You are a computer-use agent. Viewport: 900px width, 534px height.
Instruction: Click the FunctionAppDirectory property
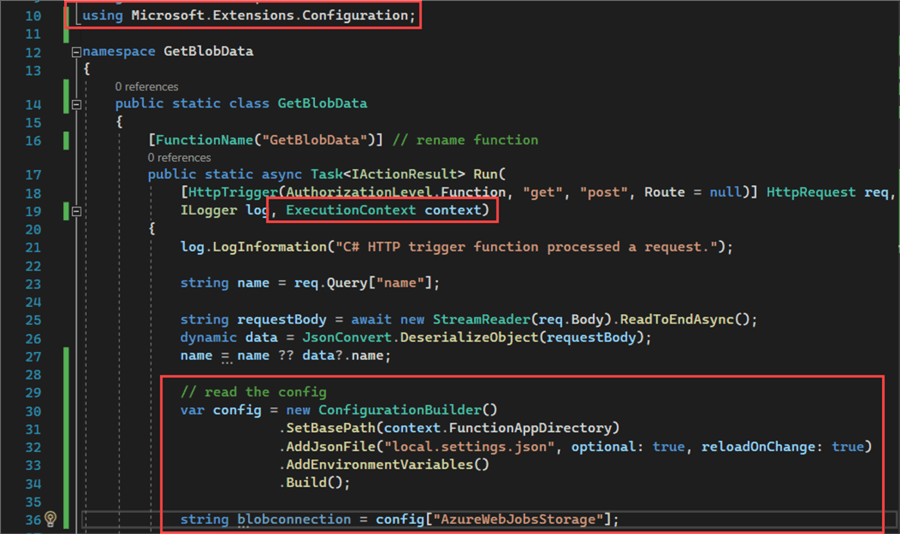[530, 428]
